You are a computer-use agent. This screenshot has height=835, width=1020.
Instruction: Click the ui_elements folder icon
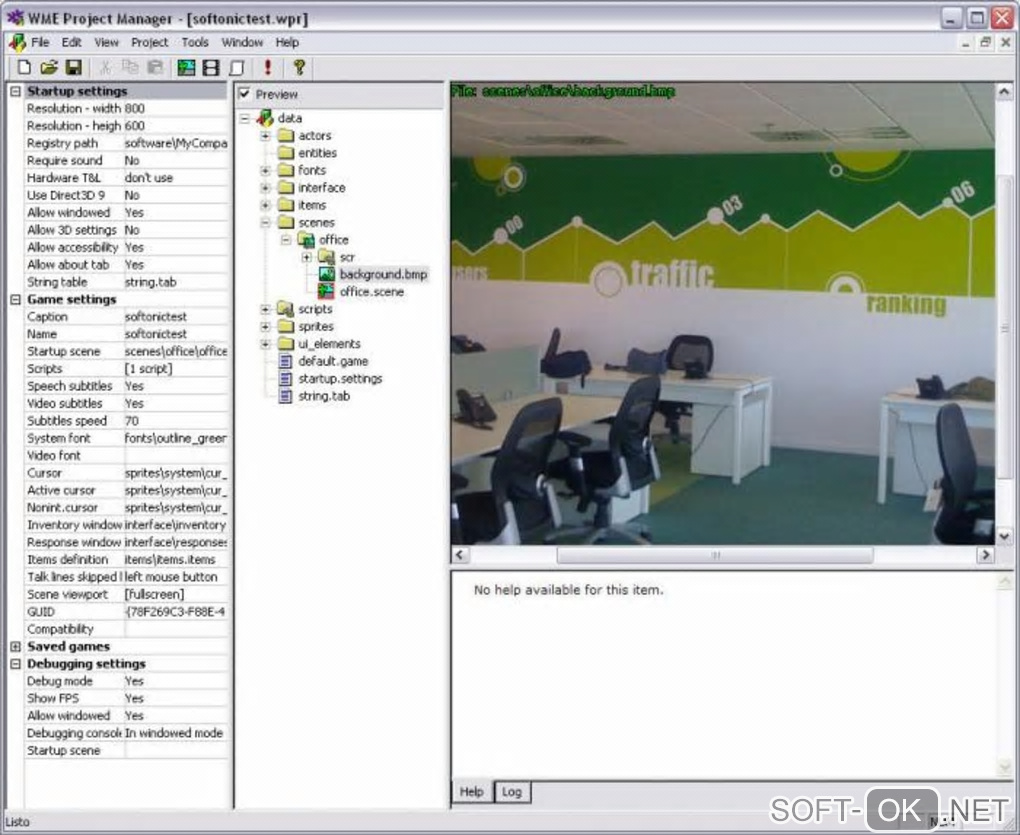click(x=286, y=343)
